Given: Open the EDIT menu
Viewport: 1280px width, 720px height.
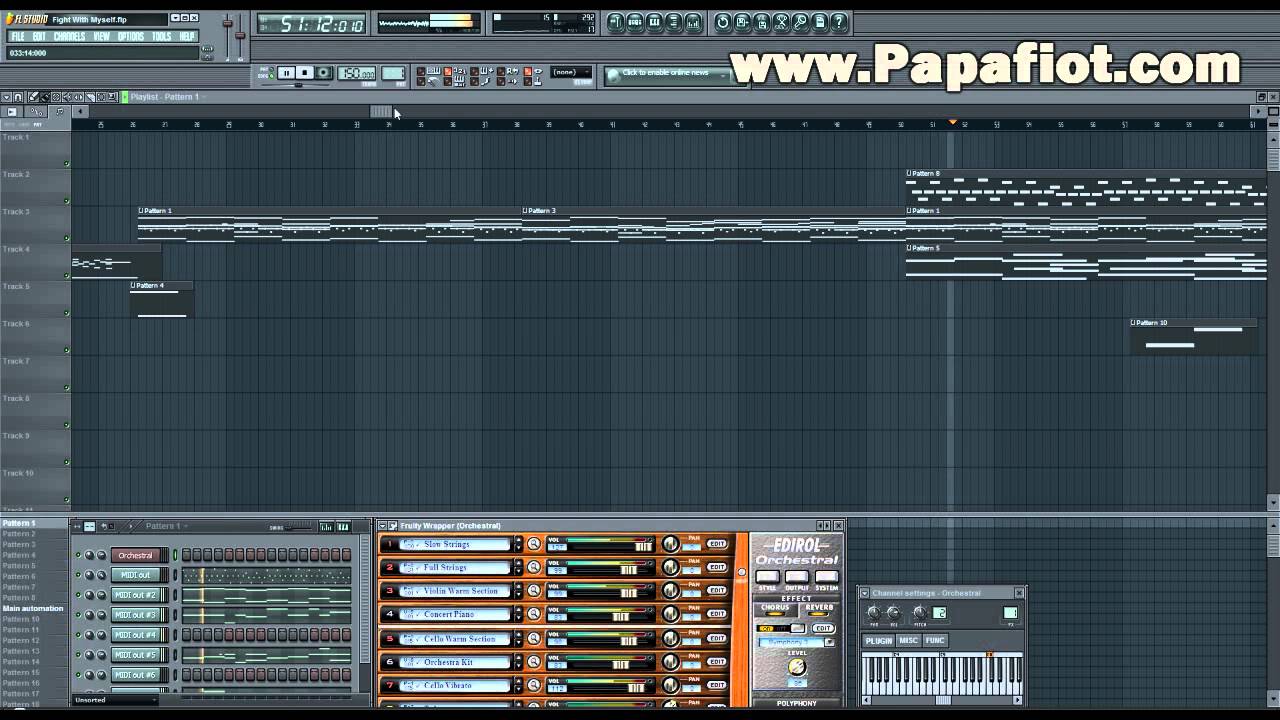Looking at the screenshot, I should (x=39, y=37).
